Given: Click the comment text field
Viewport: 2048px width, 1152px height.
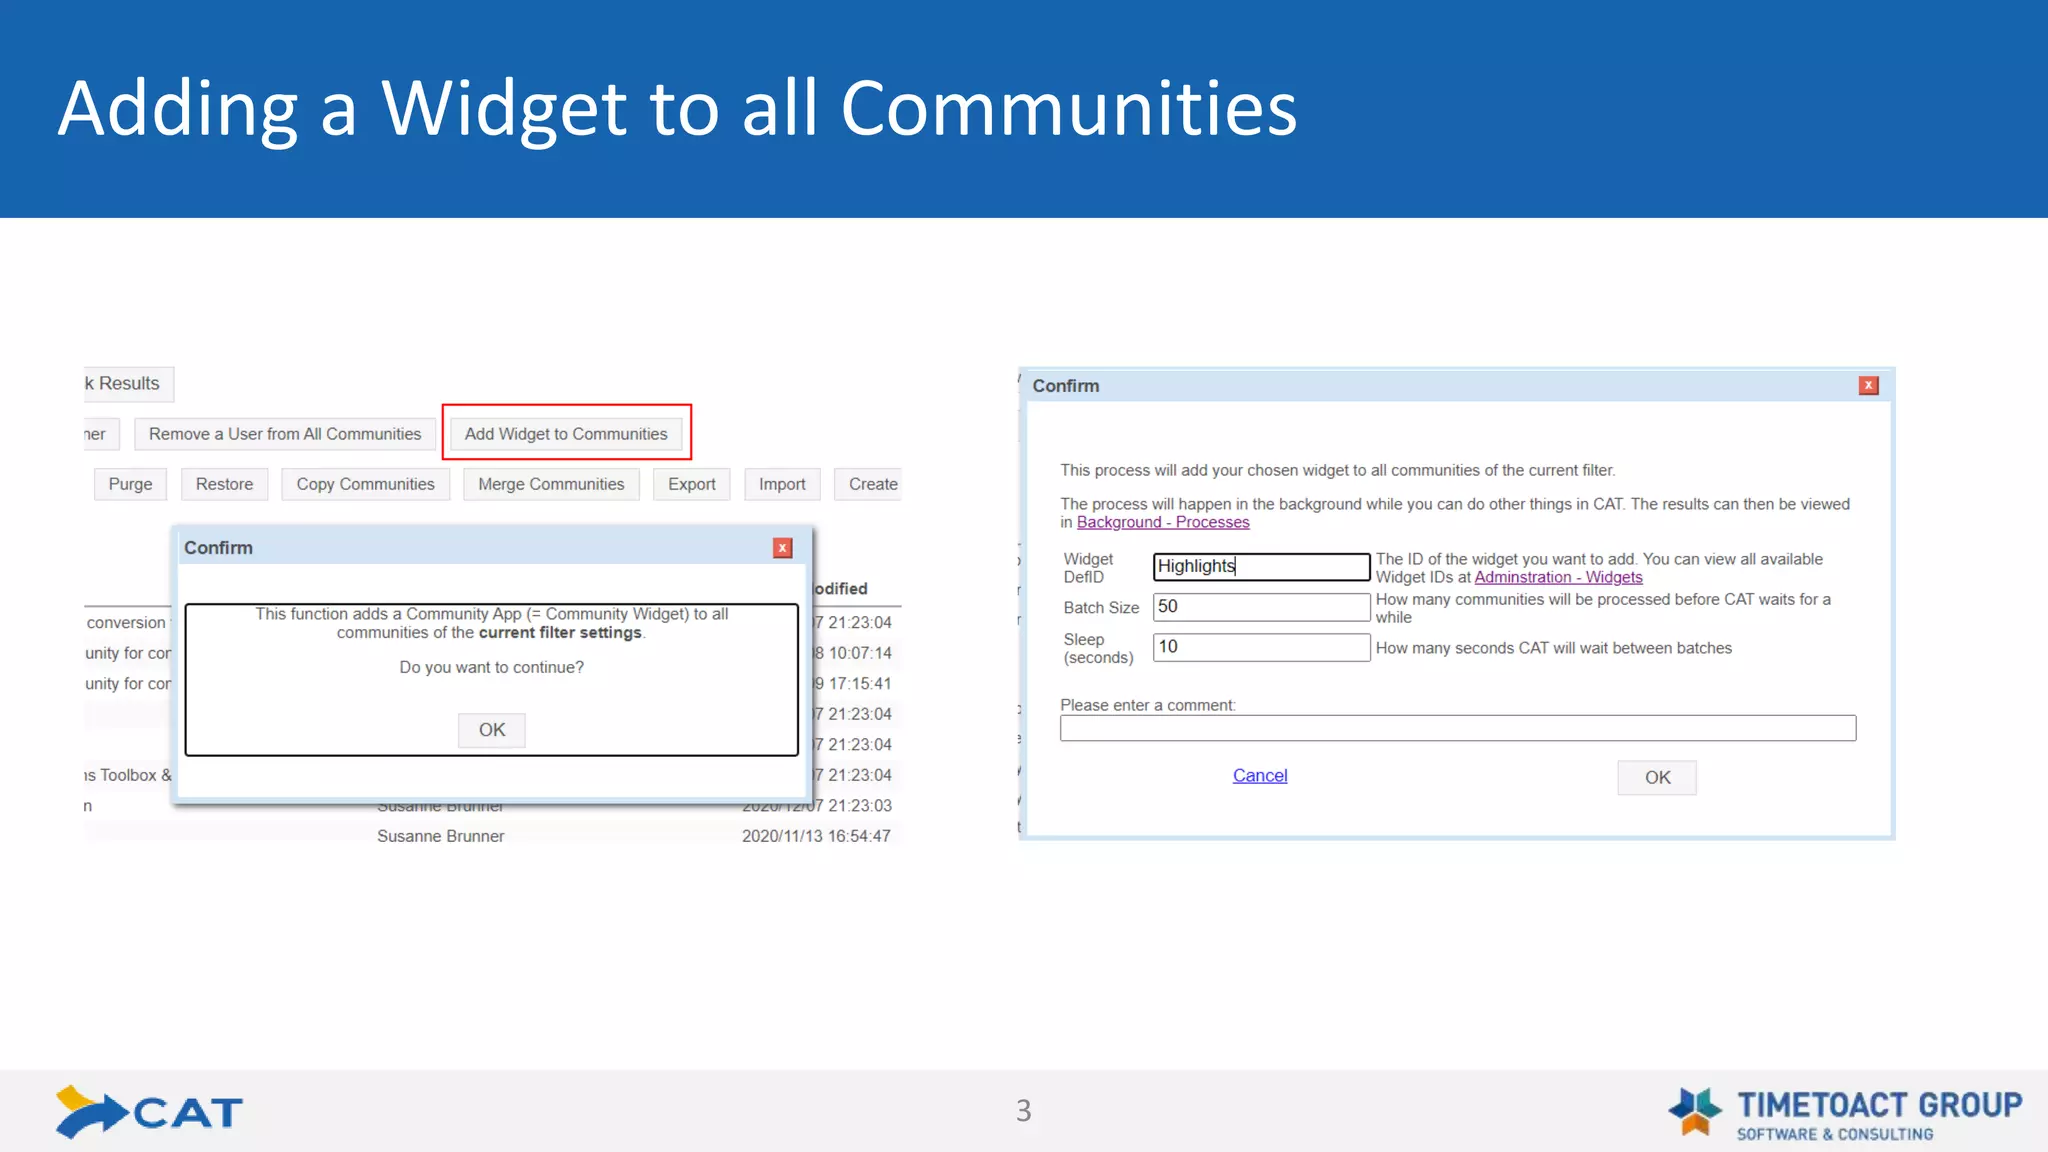Looking at the screenshot, I should pos(1457,728).
